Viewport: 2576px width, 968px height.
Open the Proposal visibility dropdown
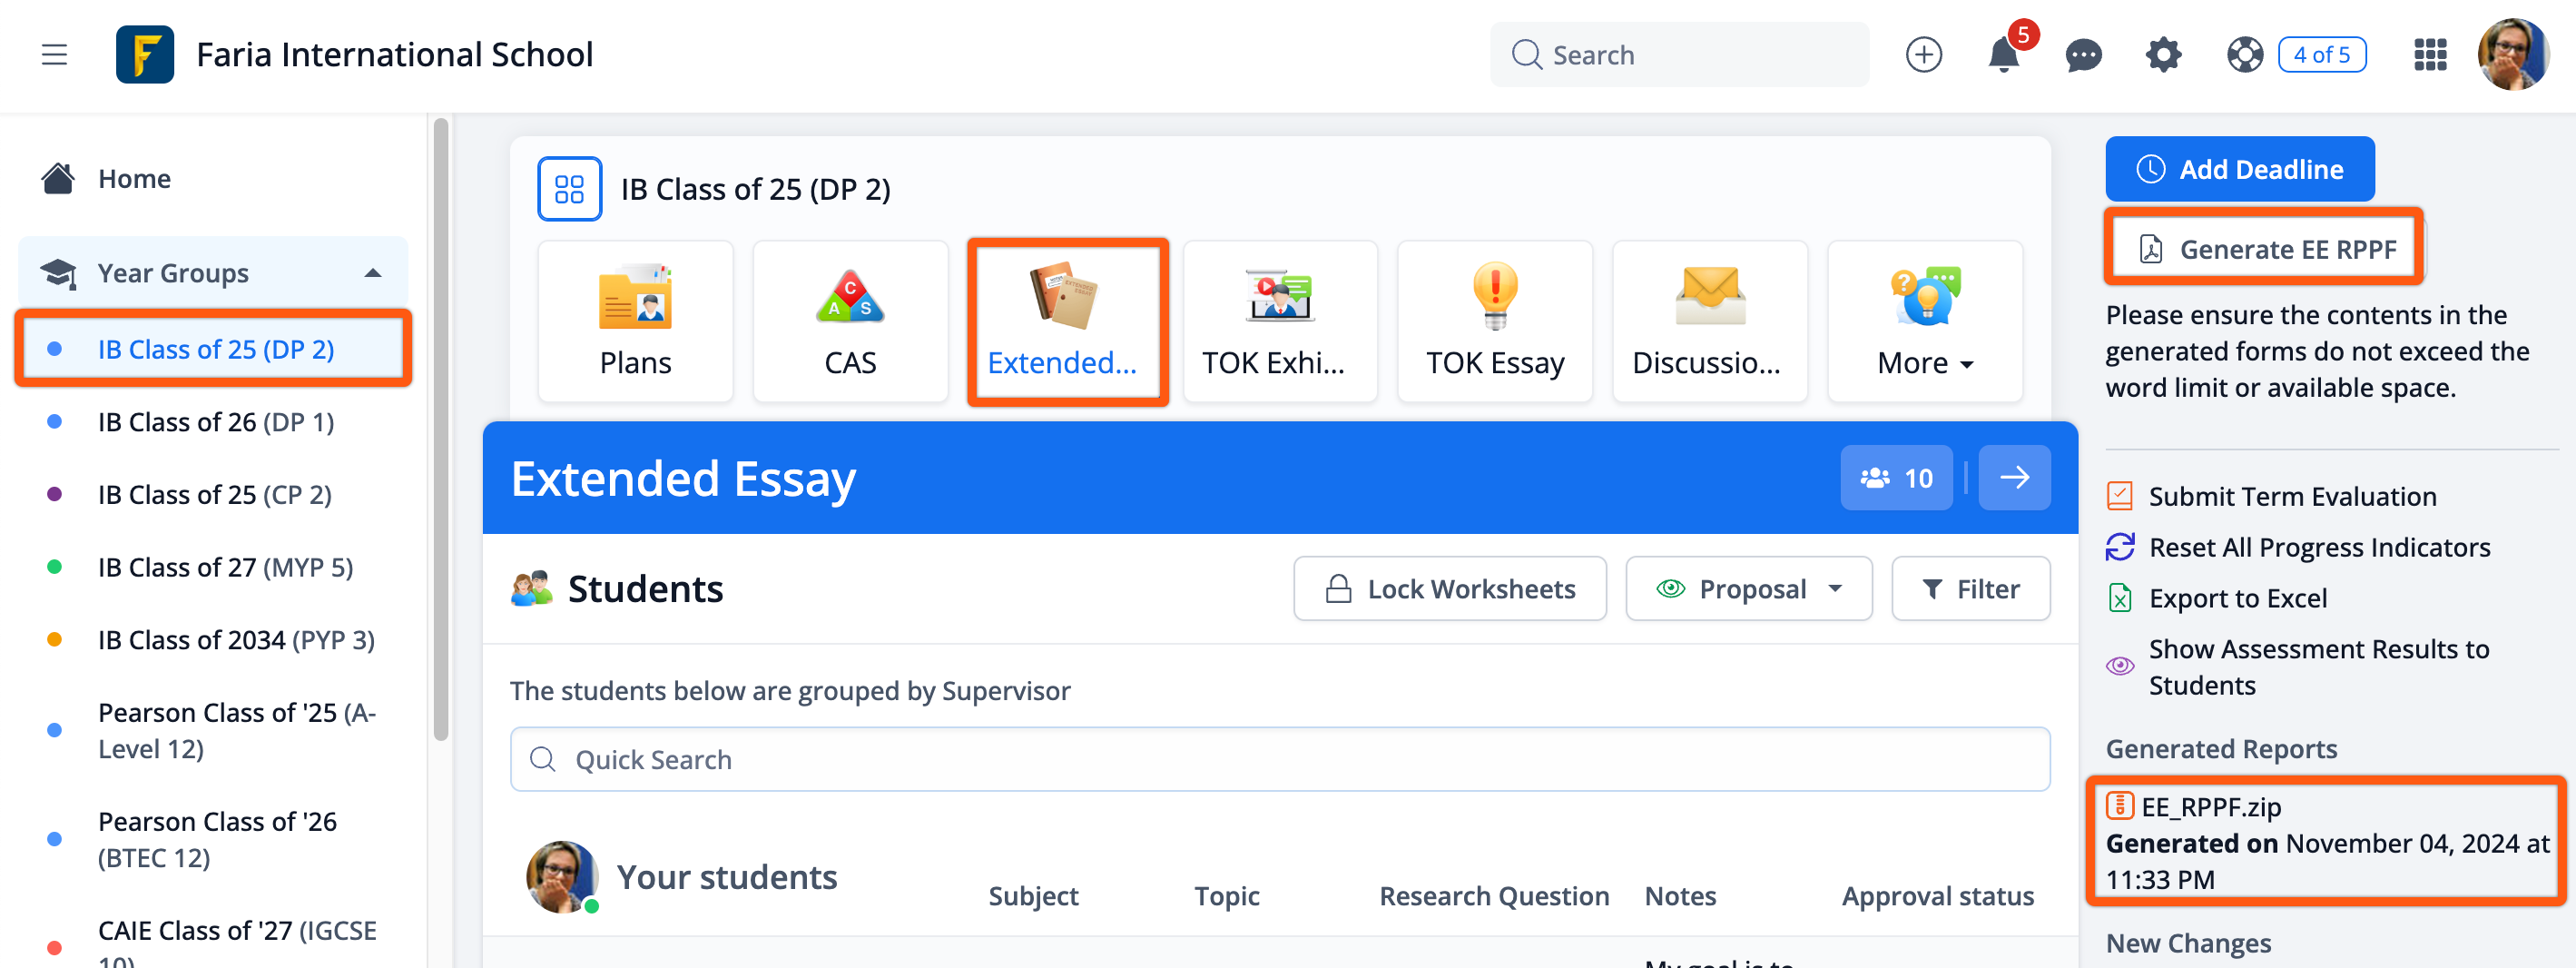coord(1748,589)
